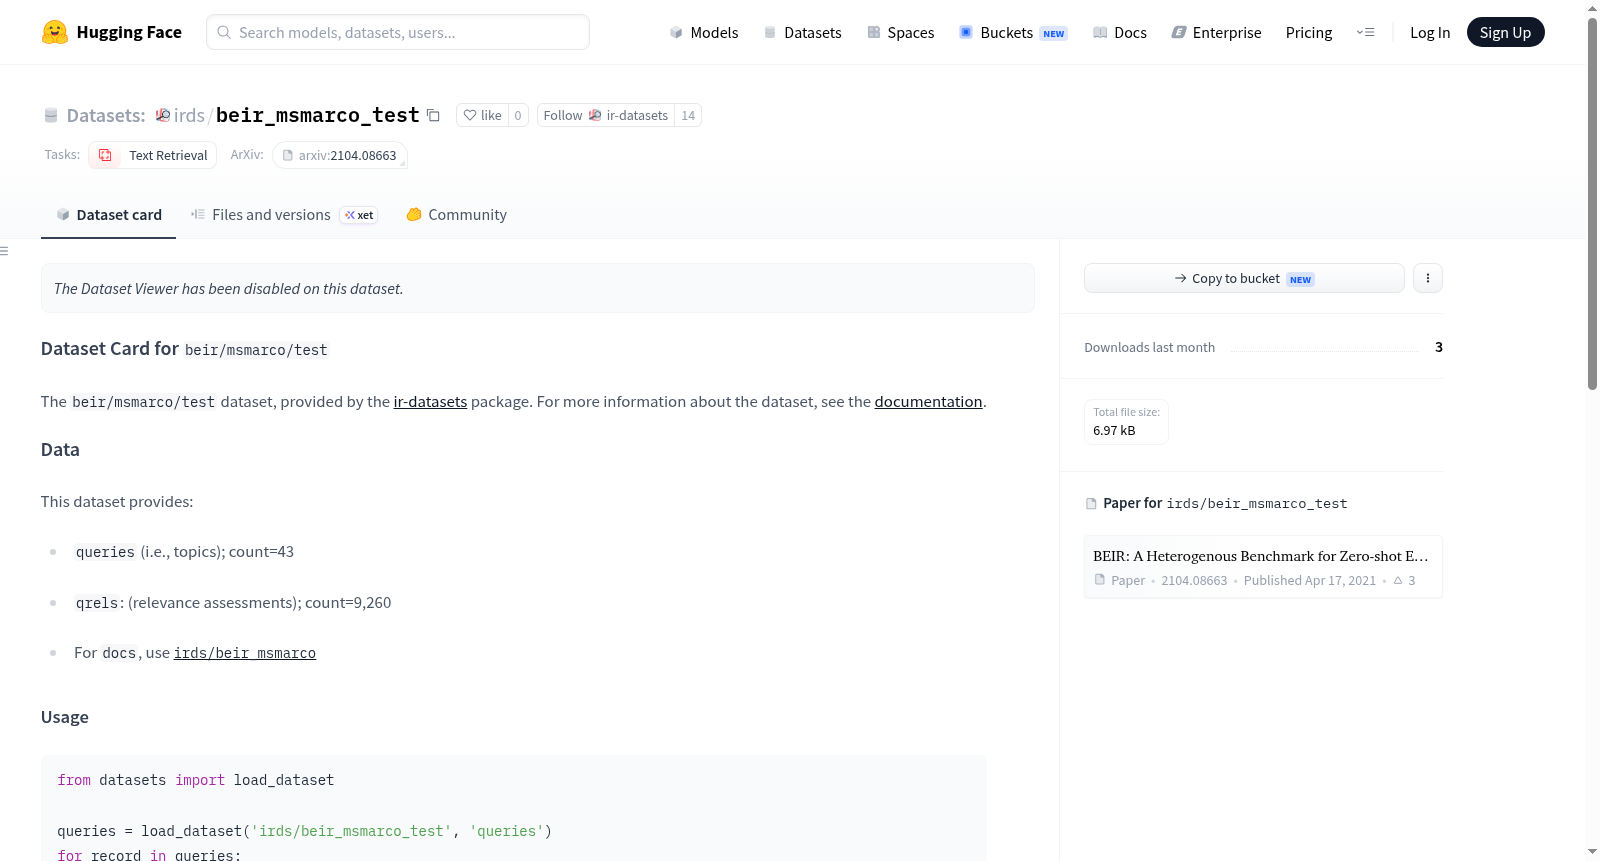Image resolution: width=1600 pixels, height=861 pixels.
Task: Expand the navigation overflow menu icon
Action: pos(1365,32)
